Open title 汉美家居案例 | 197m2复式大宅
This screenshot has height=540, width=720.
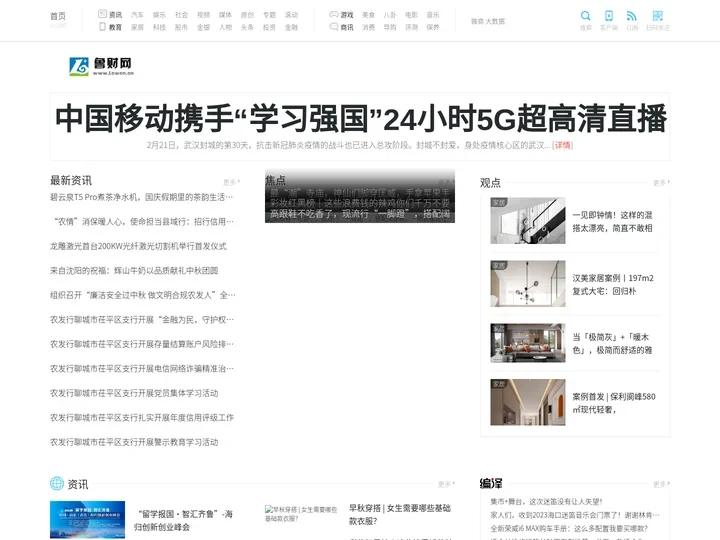[x=613, y=284]
